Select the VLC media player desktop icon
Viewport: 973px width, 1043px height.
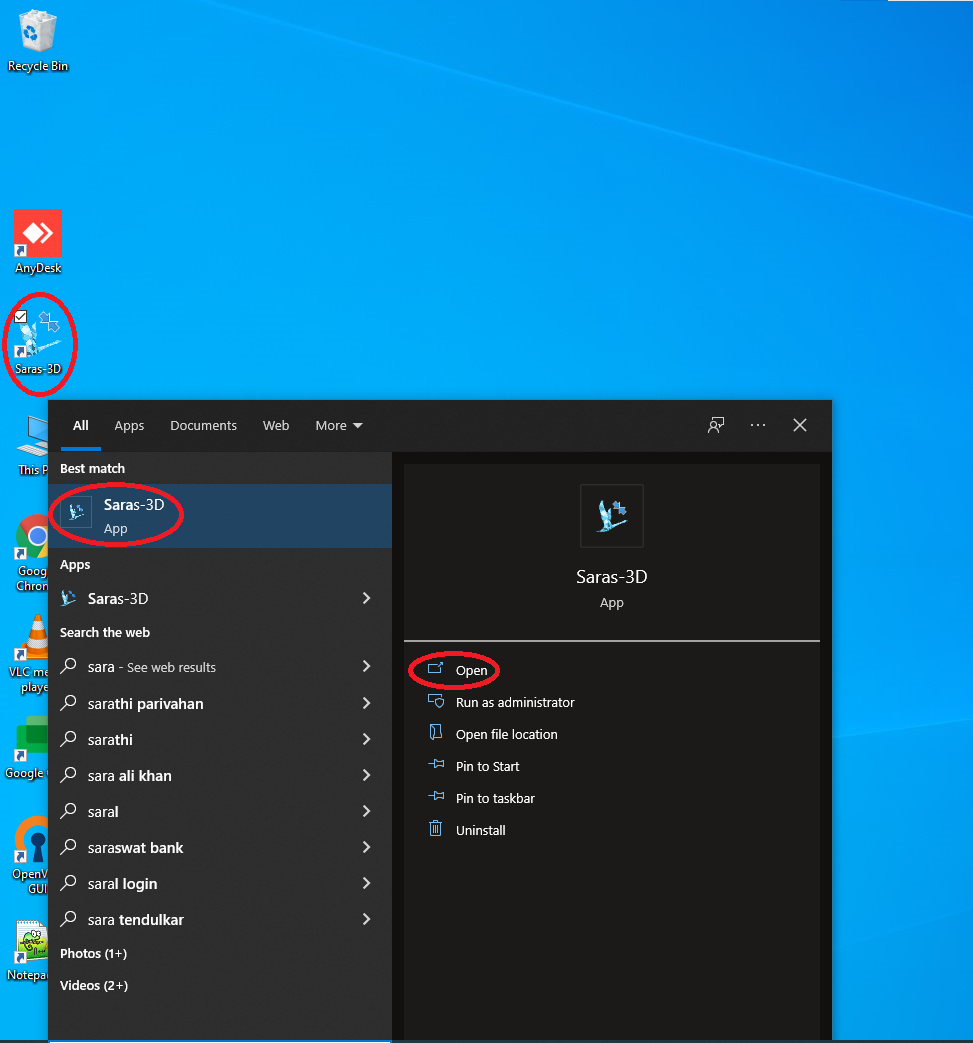[x=29, y=655]
